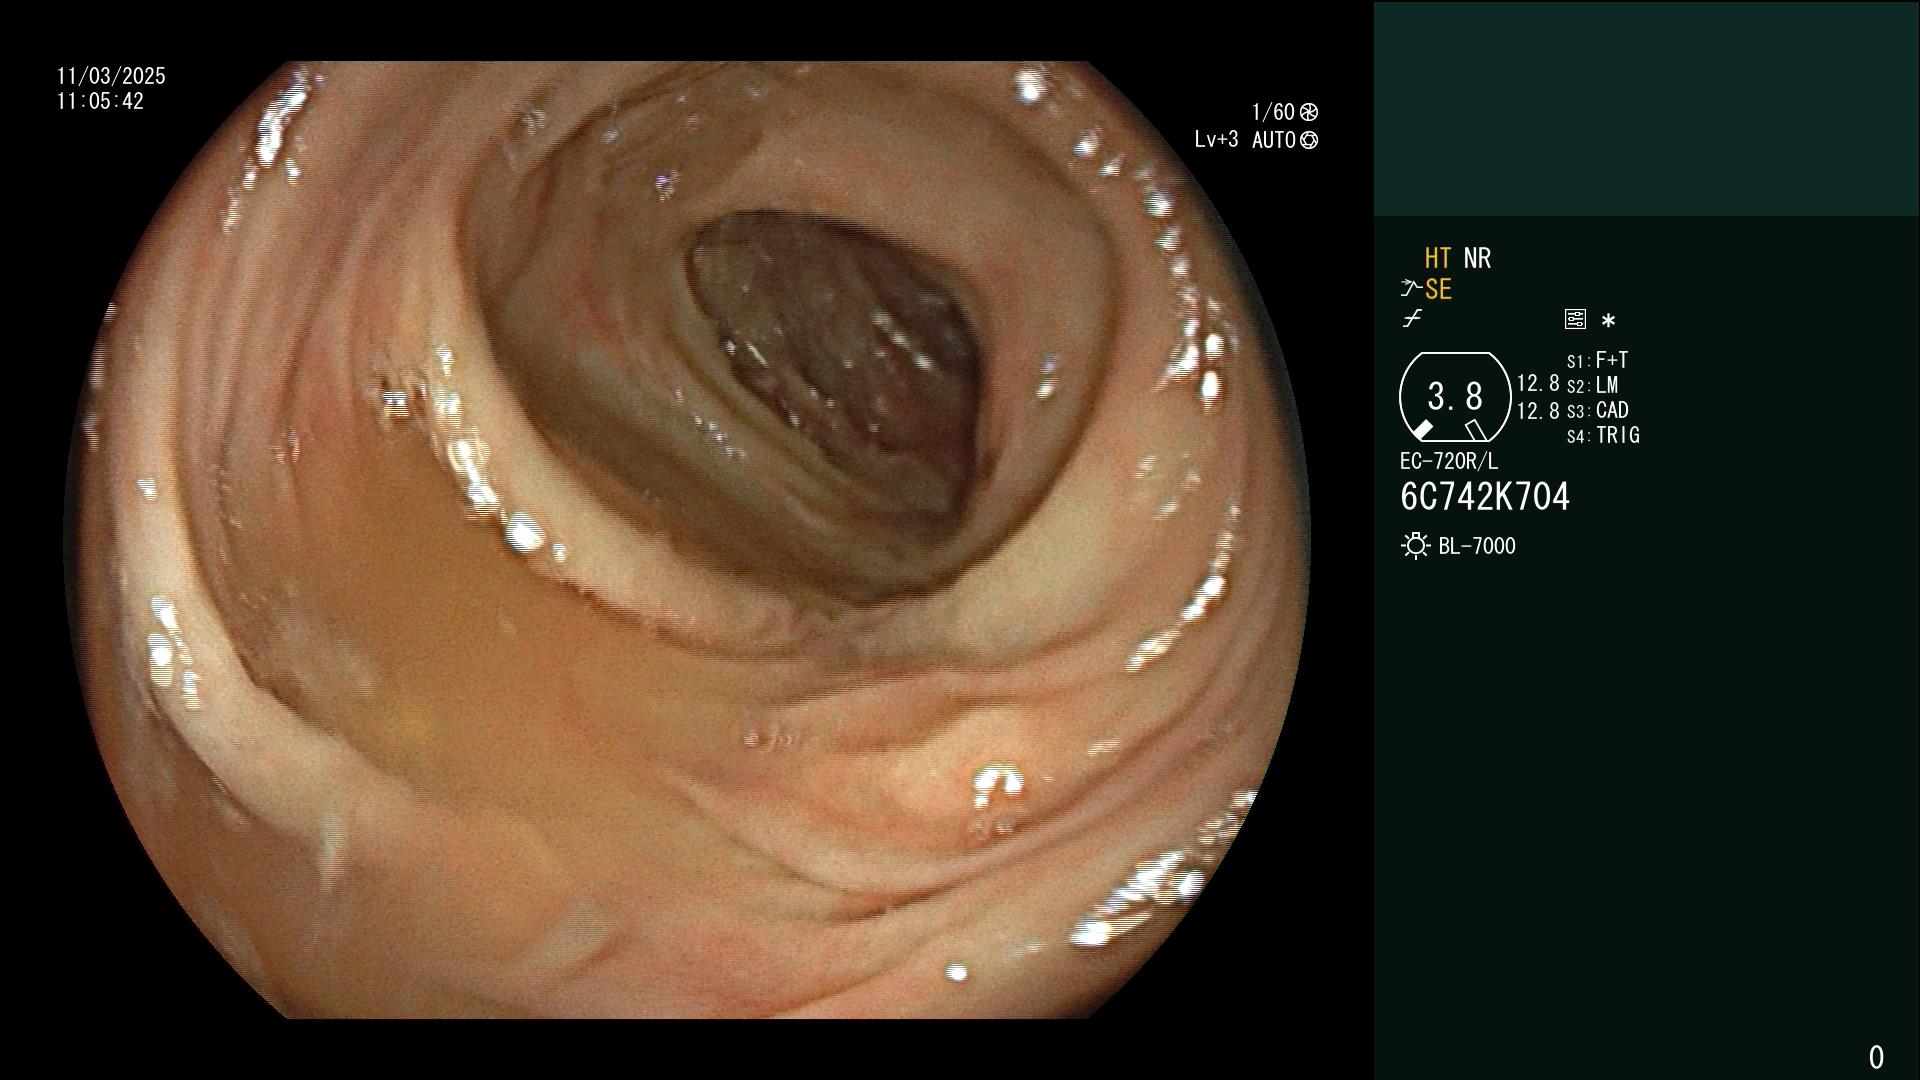The image size is (1920, 1080).
Task: Click the HT indicator label
Action: pyautogui.click(x=1438, y=258)
